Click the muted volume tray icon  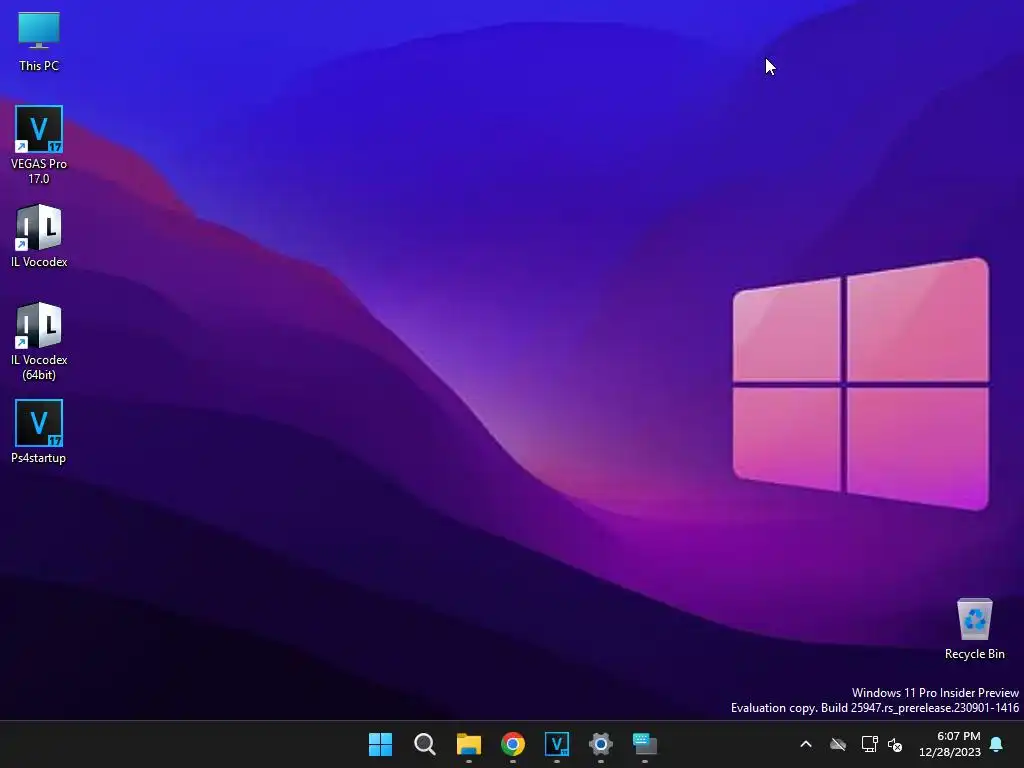[x=895, y=744]
